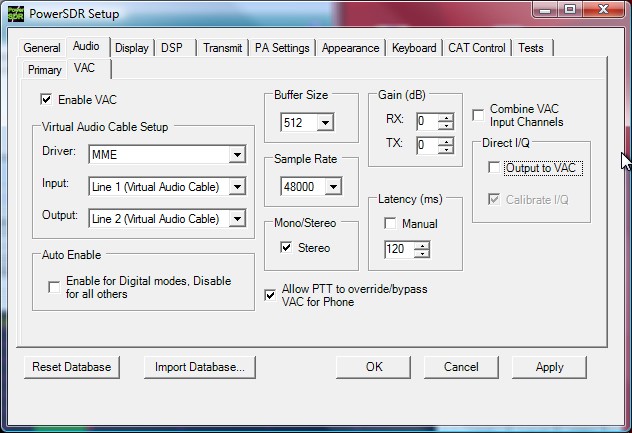Select the Tests tab
Image resolution: width=632 pixels, height=433 pixels.
click(531, 48)
